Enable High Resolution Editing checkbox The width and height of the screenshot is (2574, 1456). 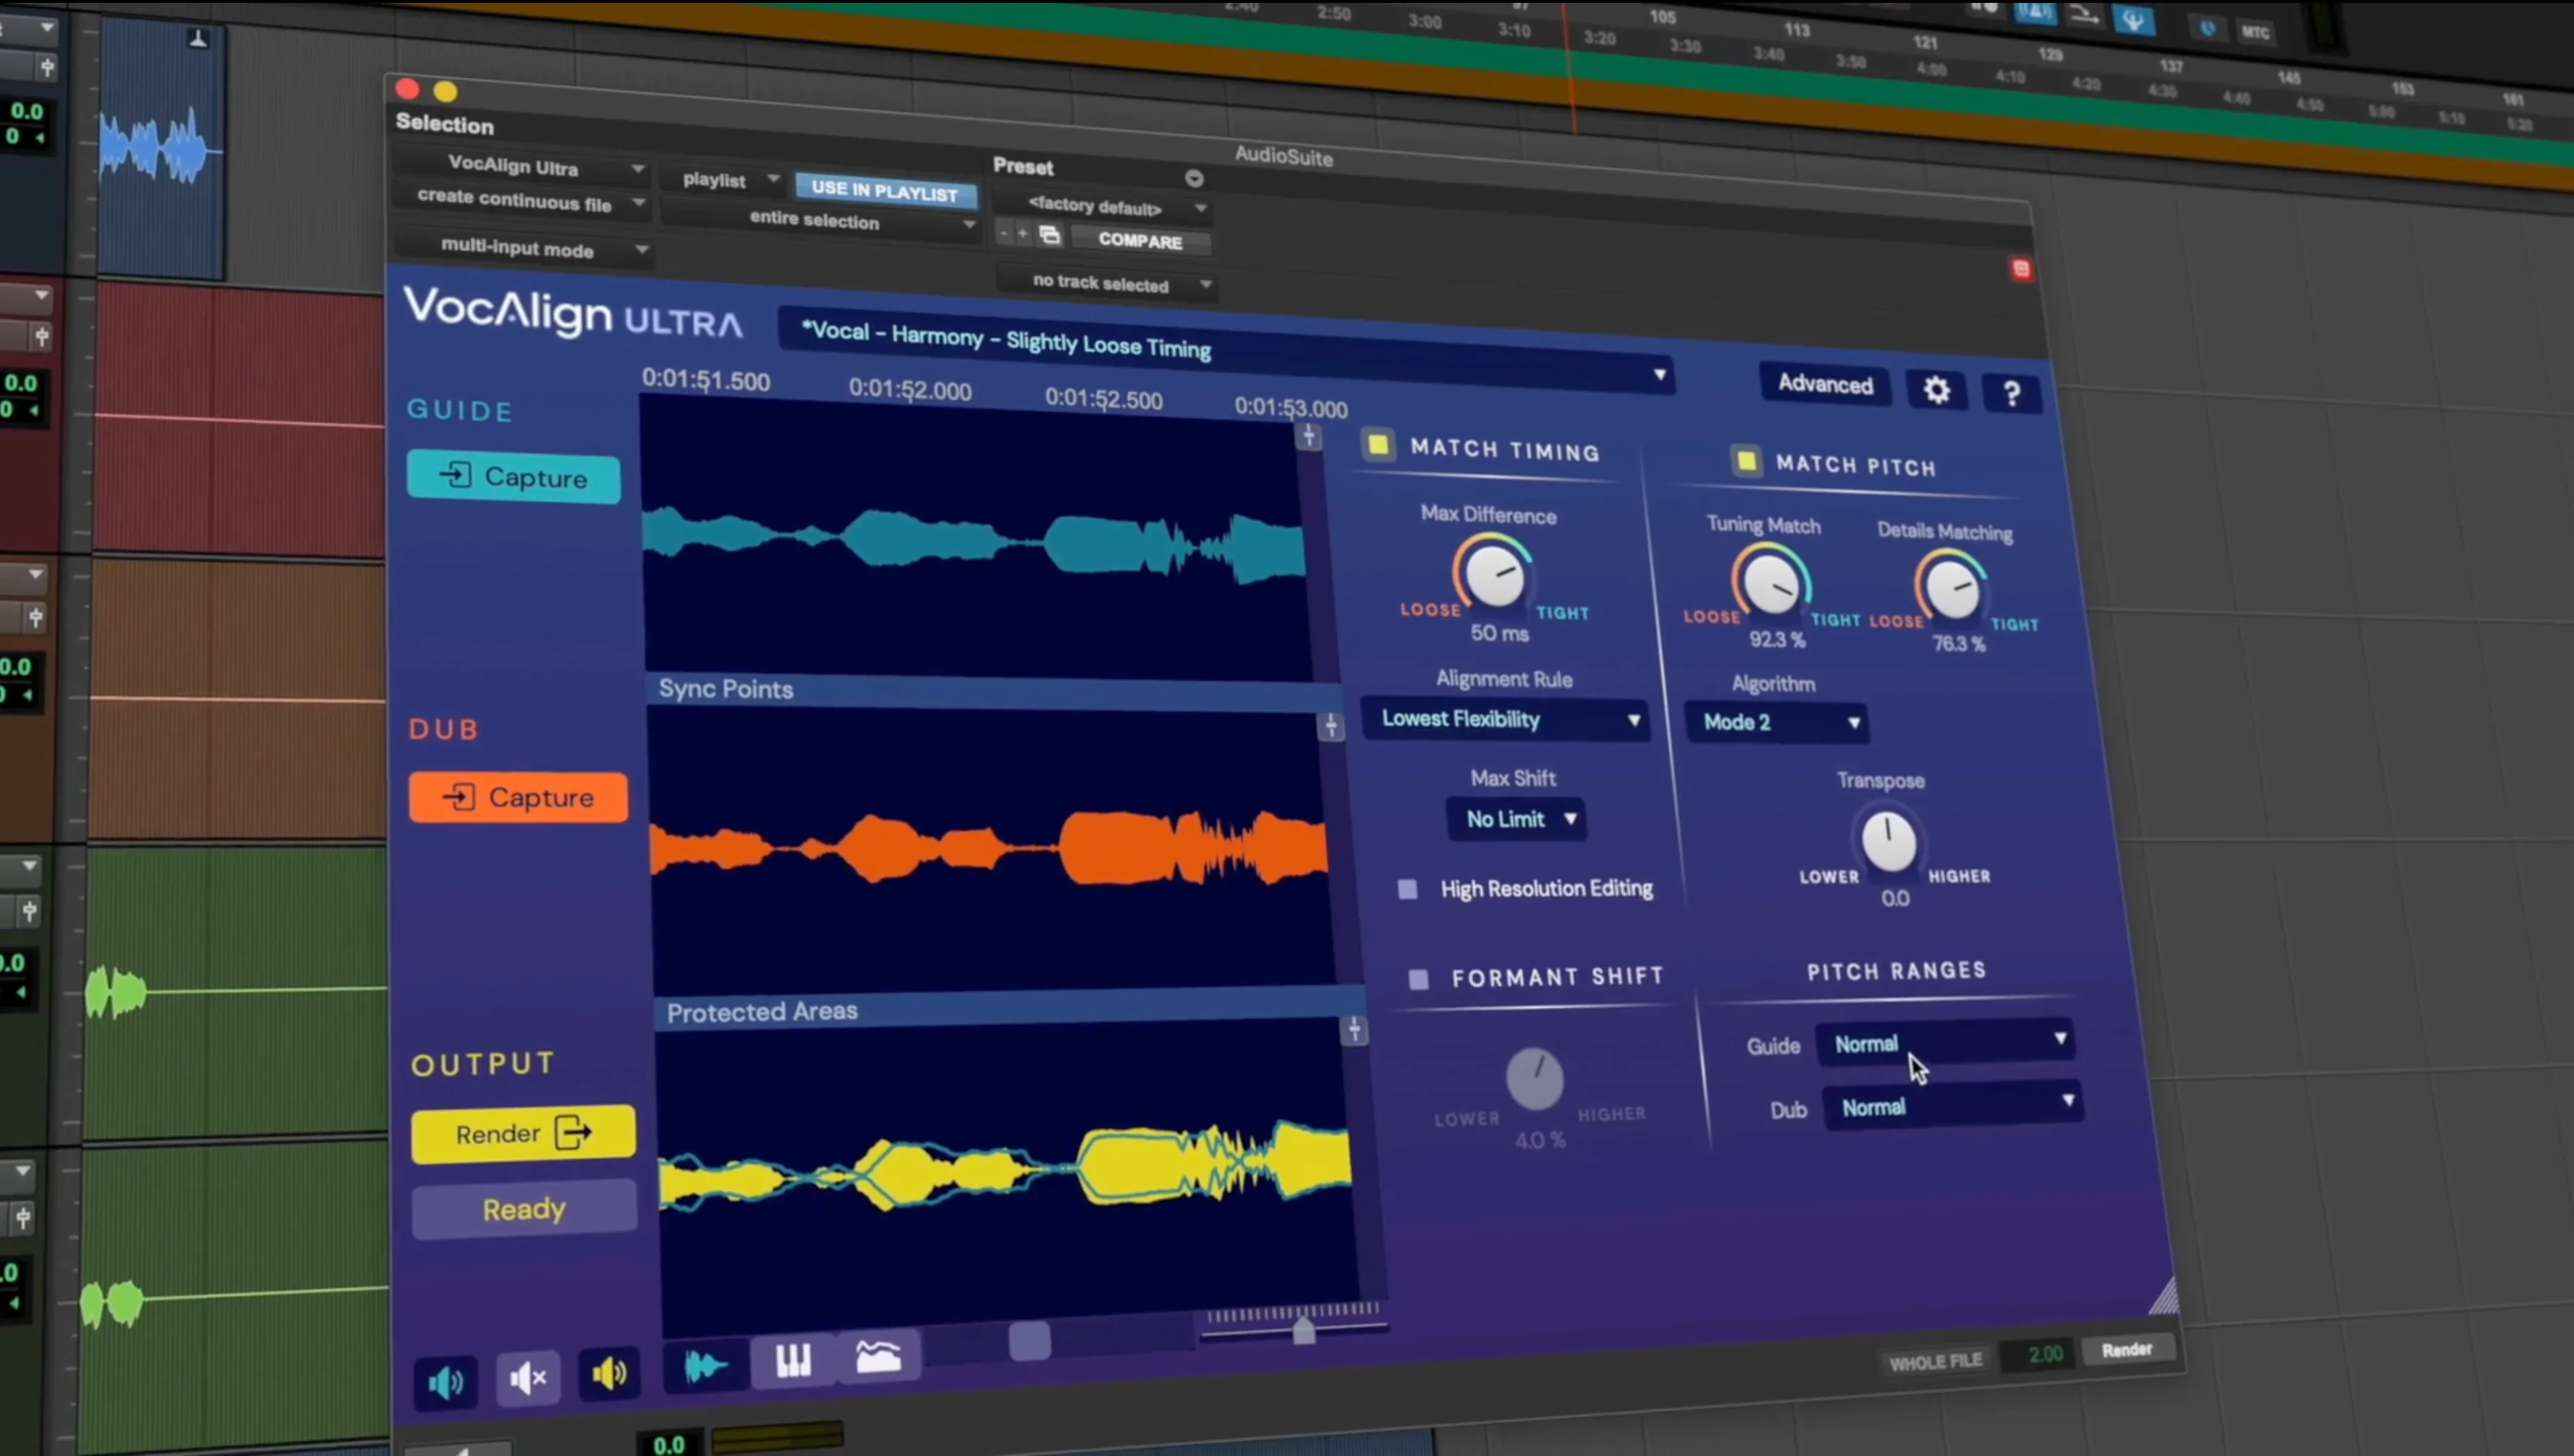pyautogui.click(x=1407, y=888)
